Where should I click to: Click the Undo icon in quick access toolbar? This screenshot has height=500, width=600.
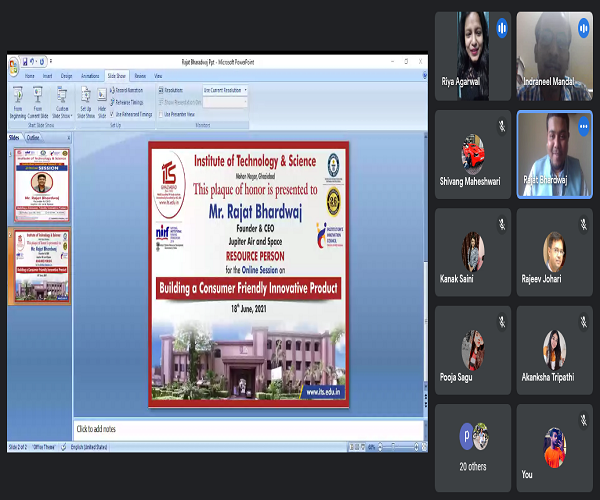33,62
